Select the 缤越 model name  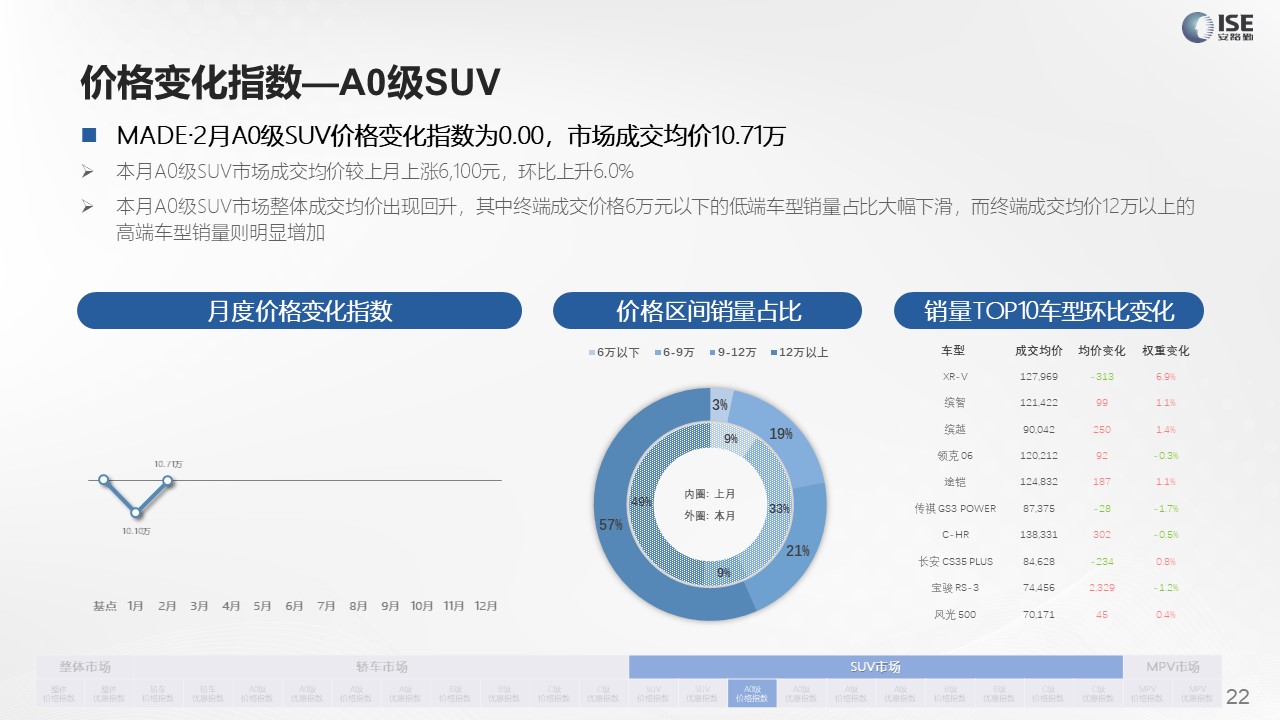tap(954, 430)
